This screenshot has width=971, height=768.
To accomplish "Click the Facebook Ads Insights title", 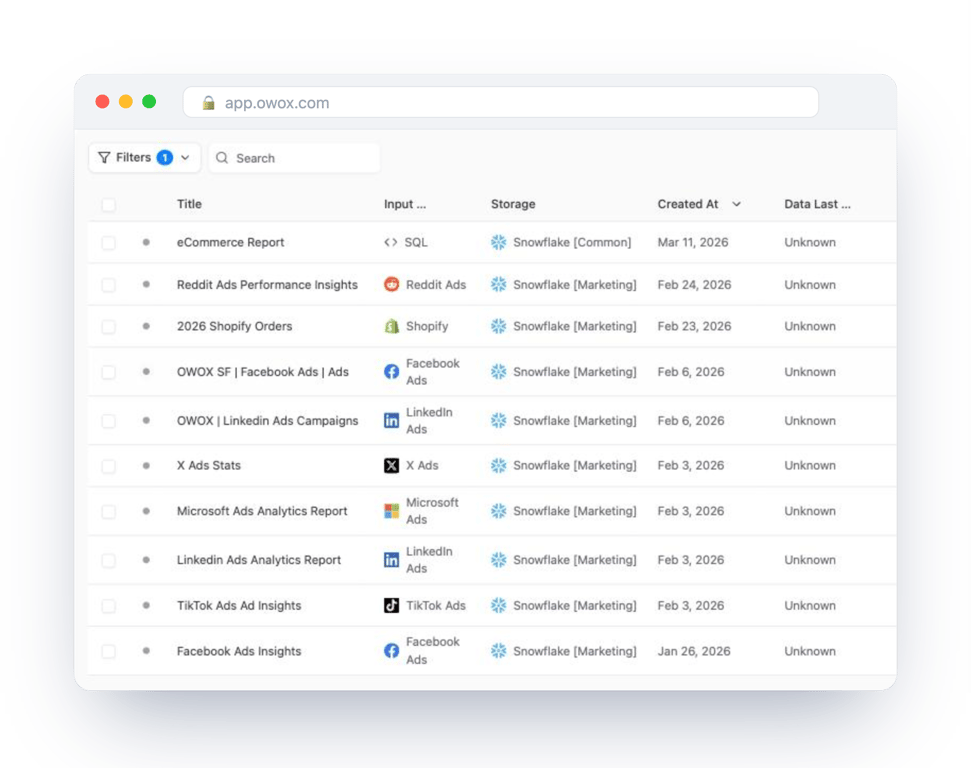I will click(239, 651).
